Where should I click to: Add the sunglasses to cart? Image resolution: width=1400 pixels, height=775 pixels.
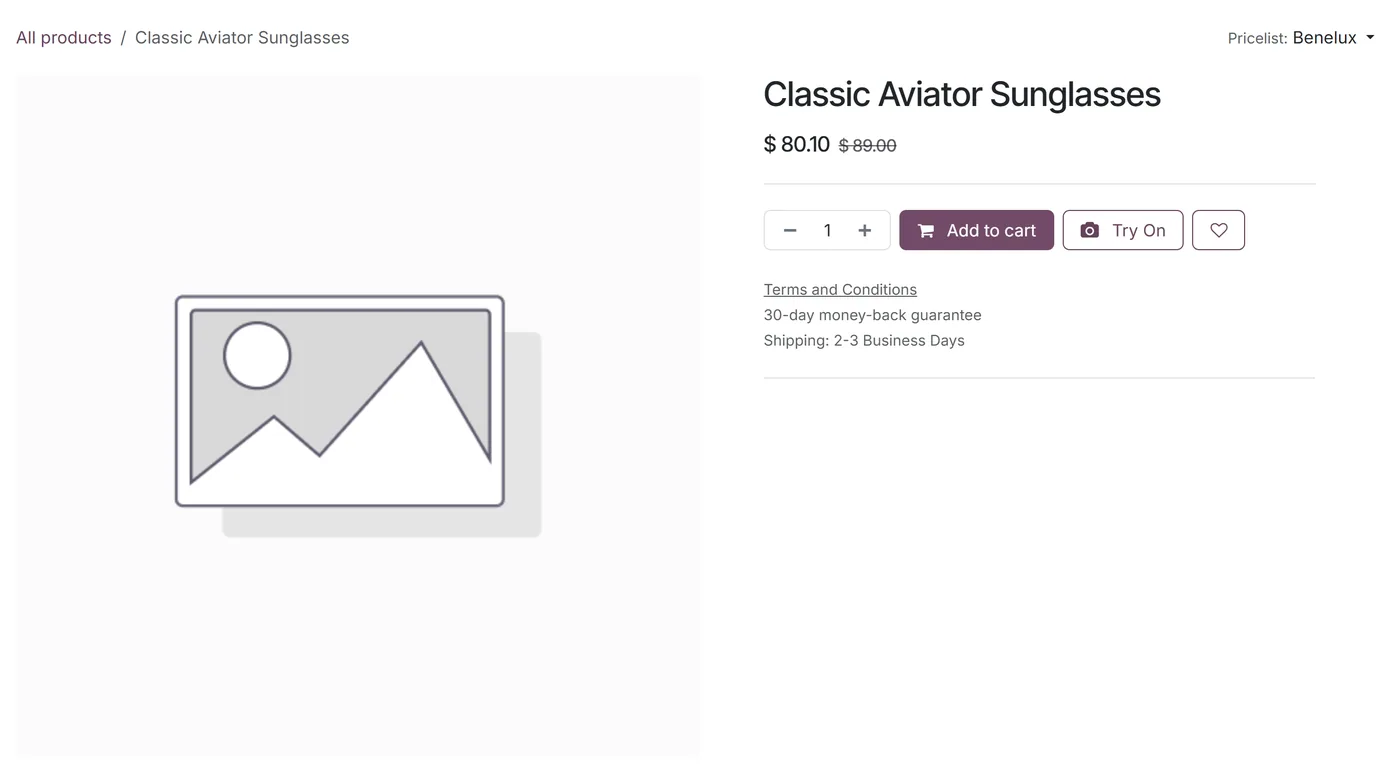(976, 230)
